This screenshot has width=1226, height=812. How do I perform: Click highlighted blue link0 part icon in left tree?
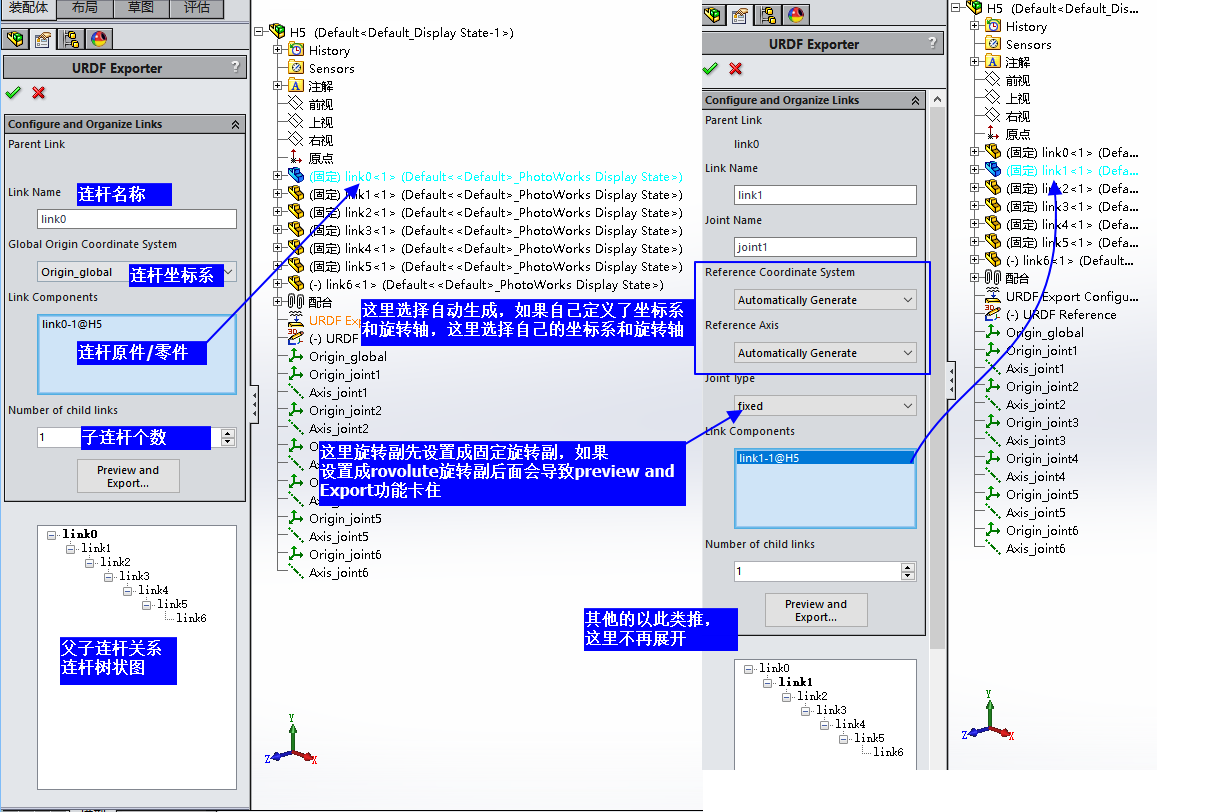click(x=296, y=176)
